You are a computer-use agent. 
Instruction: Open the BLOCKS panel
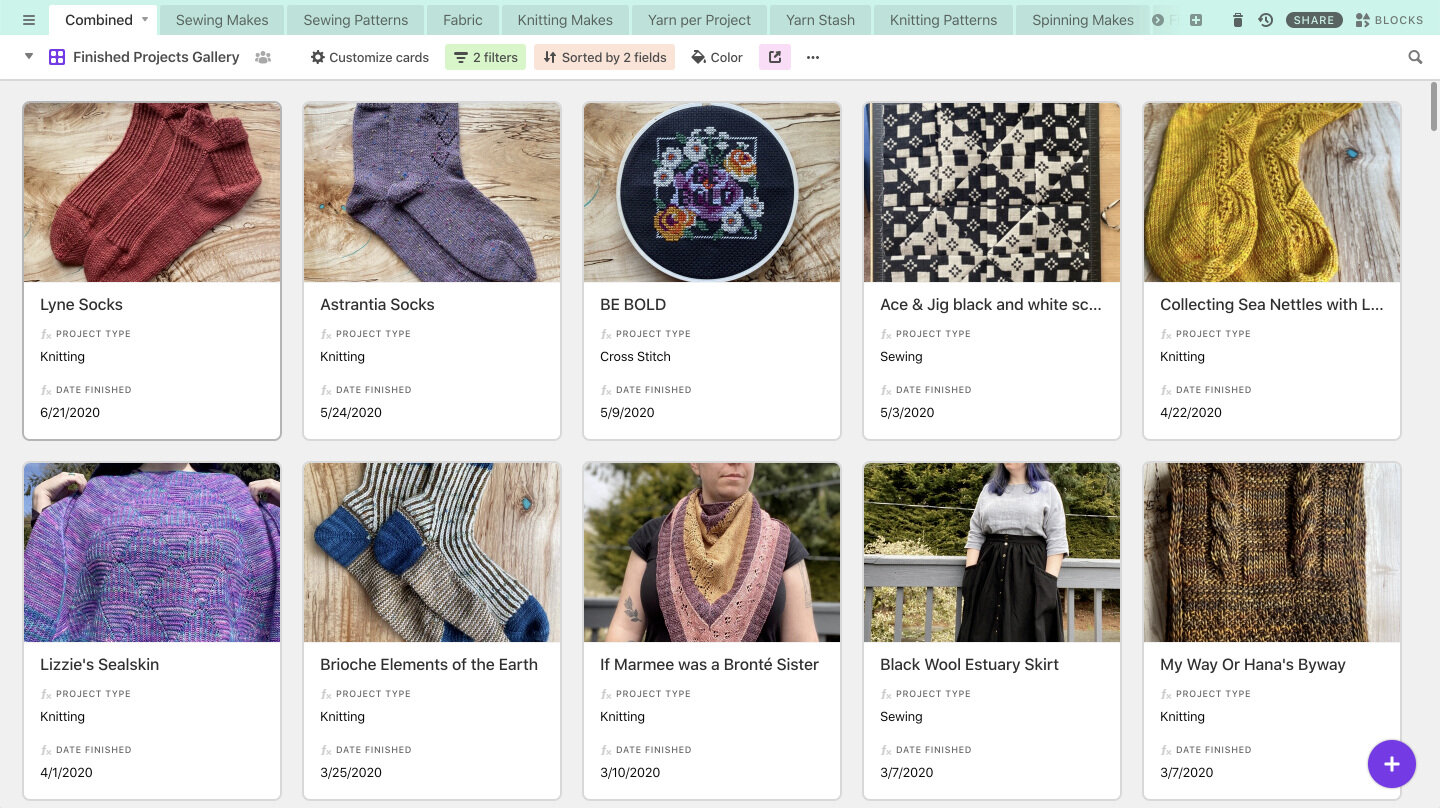(x=1389, y=20)
